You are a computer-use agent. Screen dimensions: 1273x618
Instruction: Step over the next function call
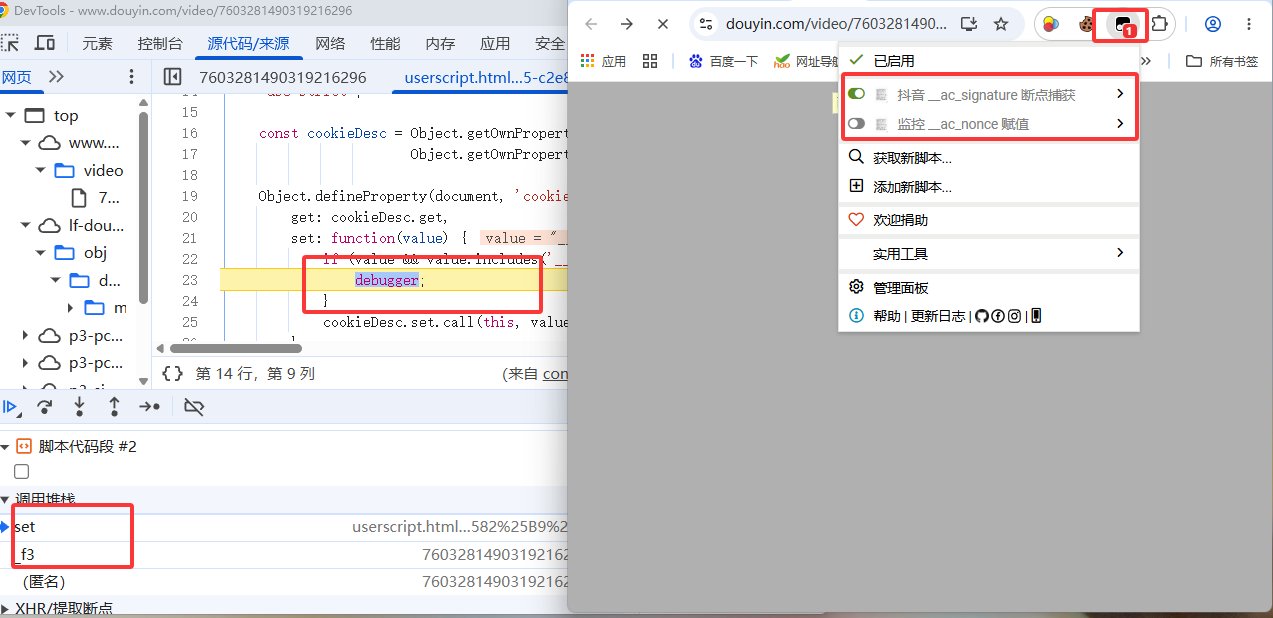(45, 407)
